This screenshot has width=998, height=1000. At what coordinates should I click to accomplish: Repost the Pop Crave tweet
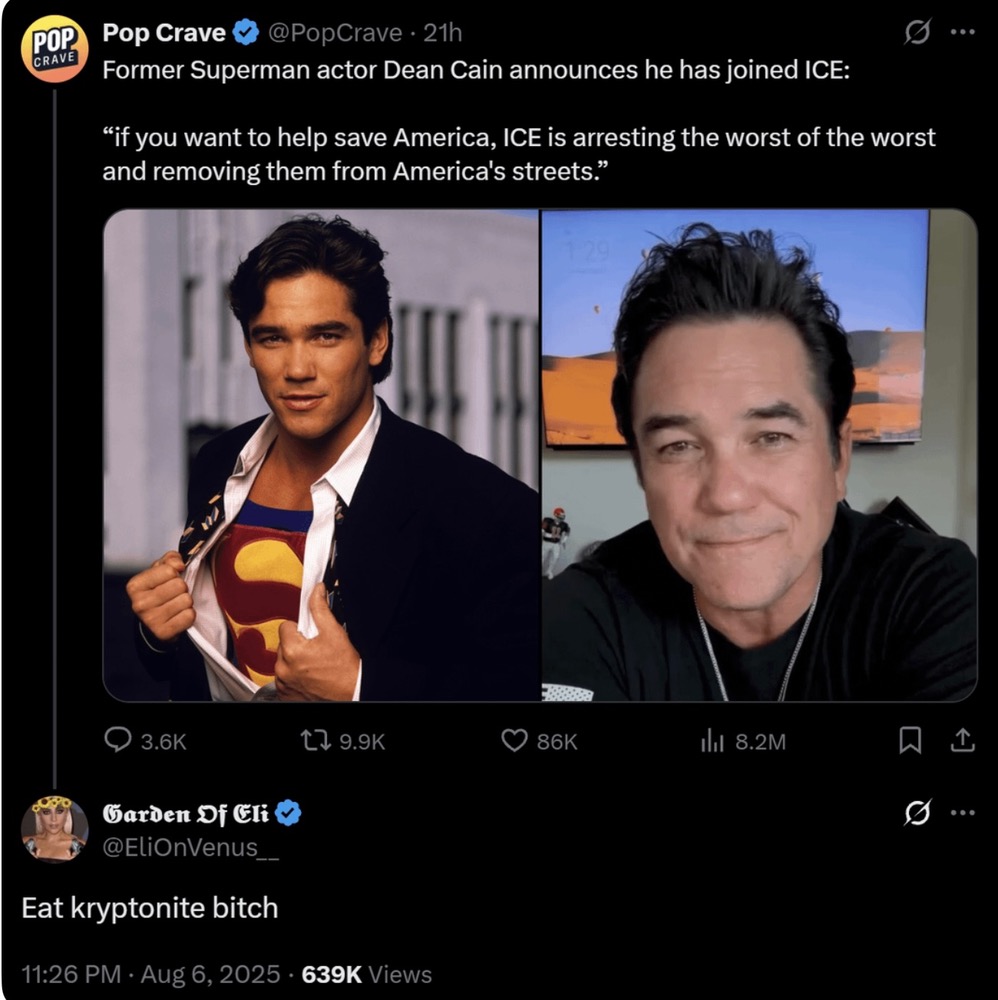[312, 740]
